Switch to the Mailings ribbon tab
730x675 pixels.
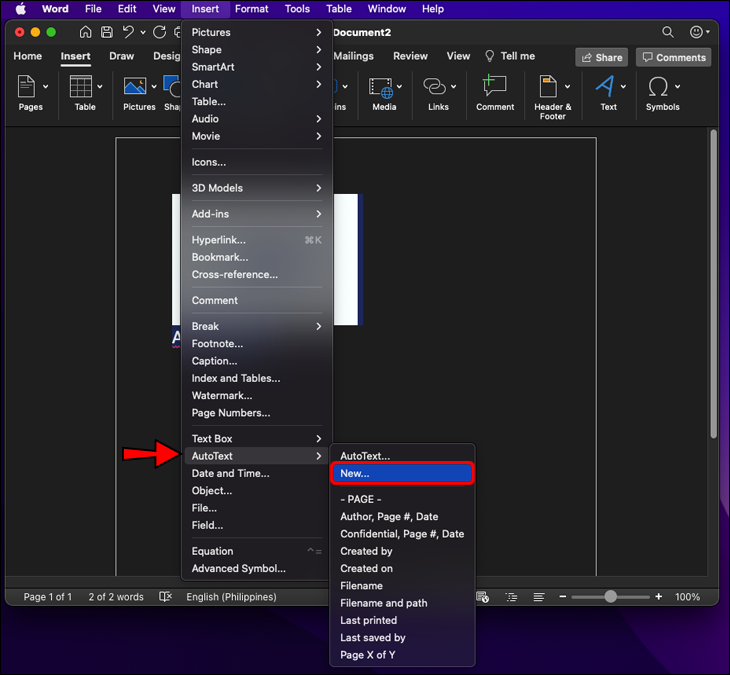point(353,56)
